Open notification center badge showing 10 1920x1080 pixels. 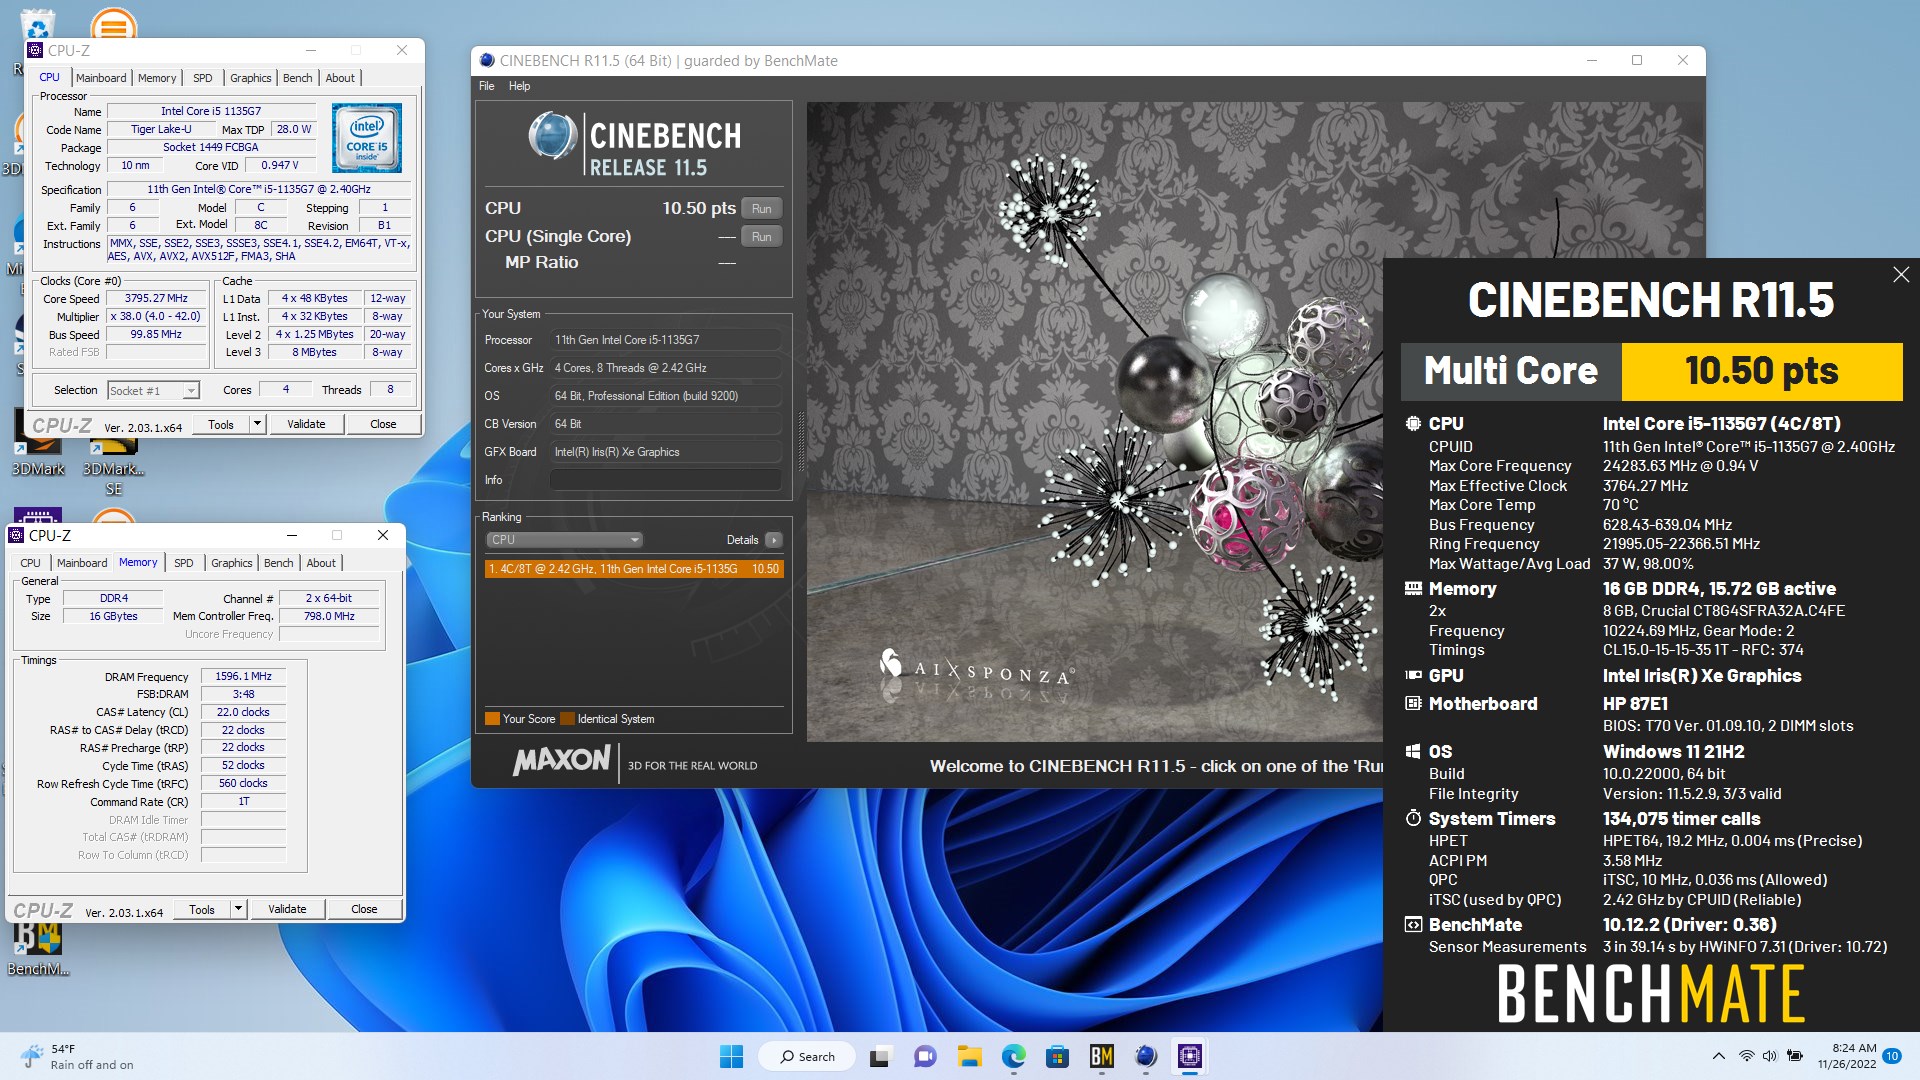(x=1892, y=1056)
